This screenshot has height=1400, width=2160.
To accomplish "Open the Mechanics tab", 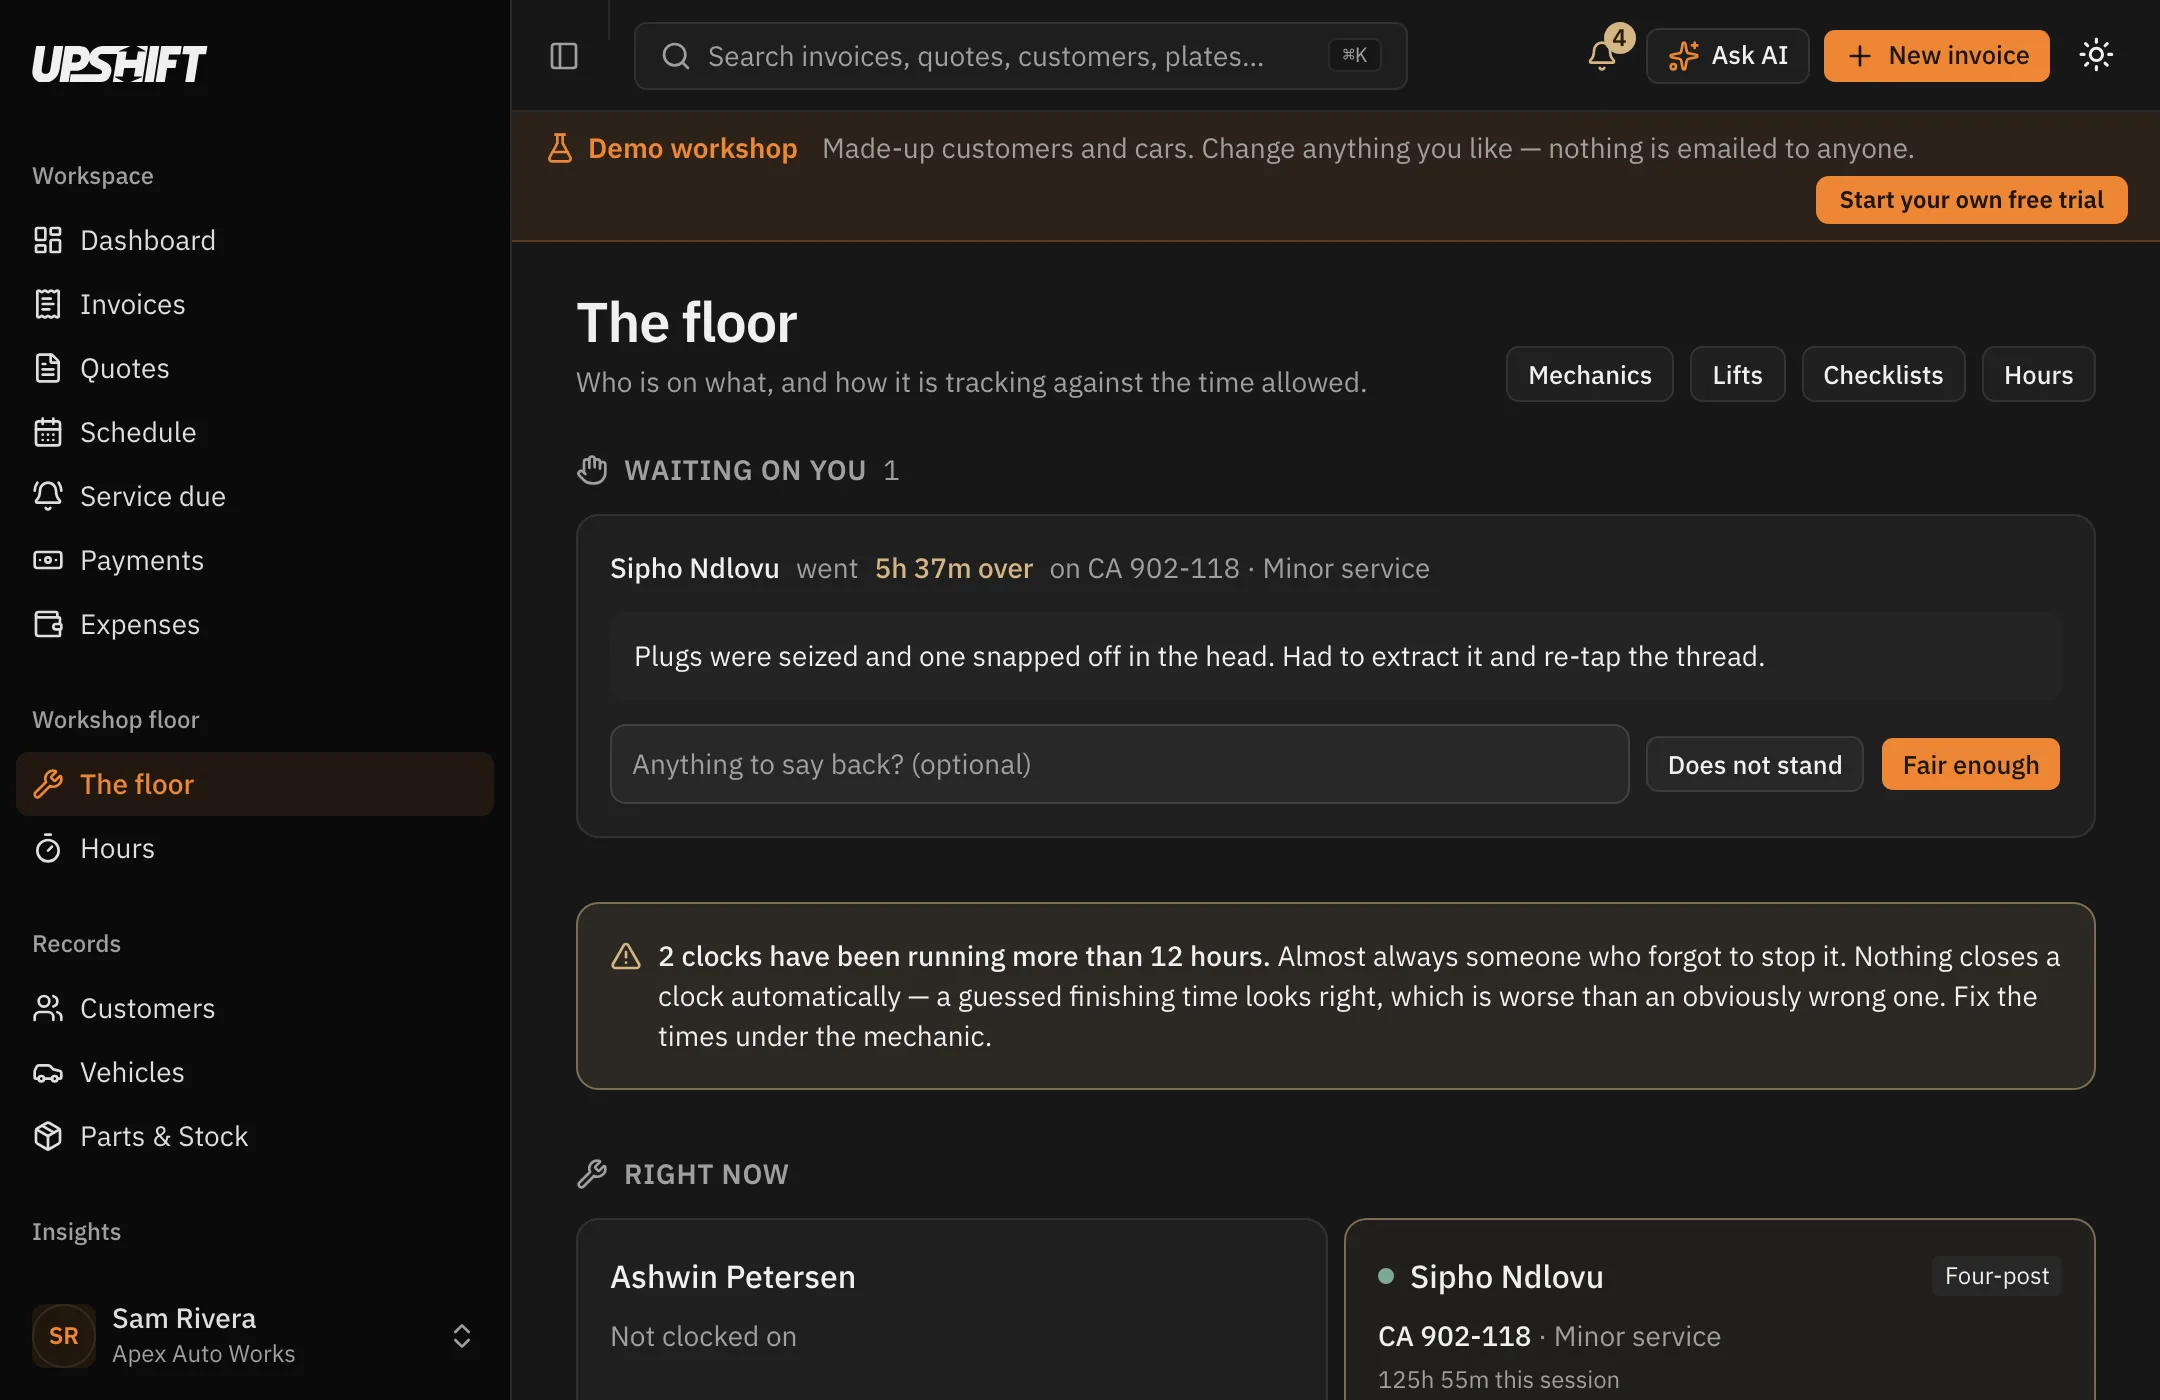I will pyautogui.click(x=1590, y=375).
